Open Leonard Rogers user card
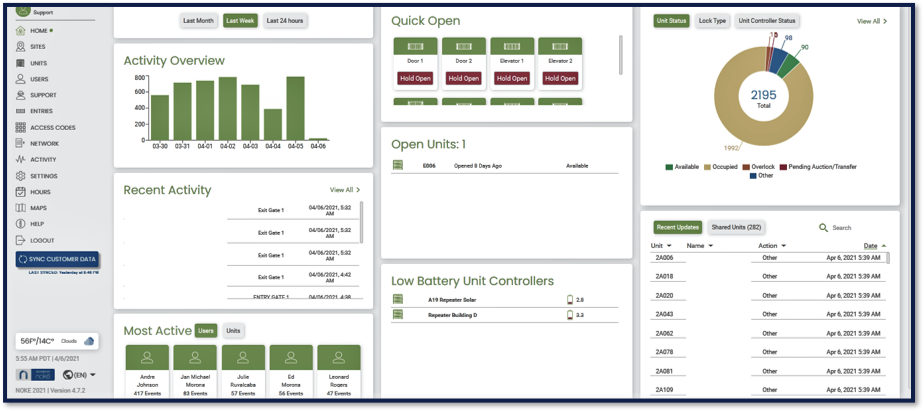 tap(339, 371)
